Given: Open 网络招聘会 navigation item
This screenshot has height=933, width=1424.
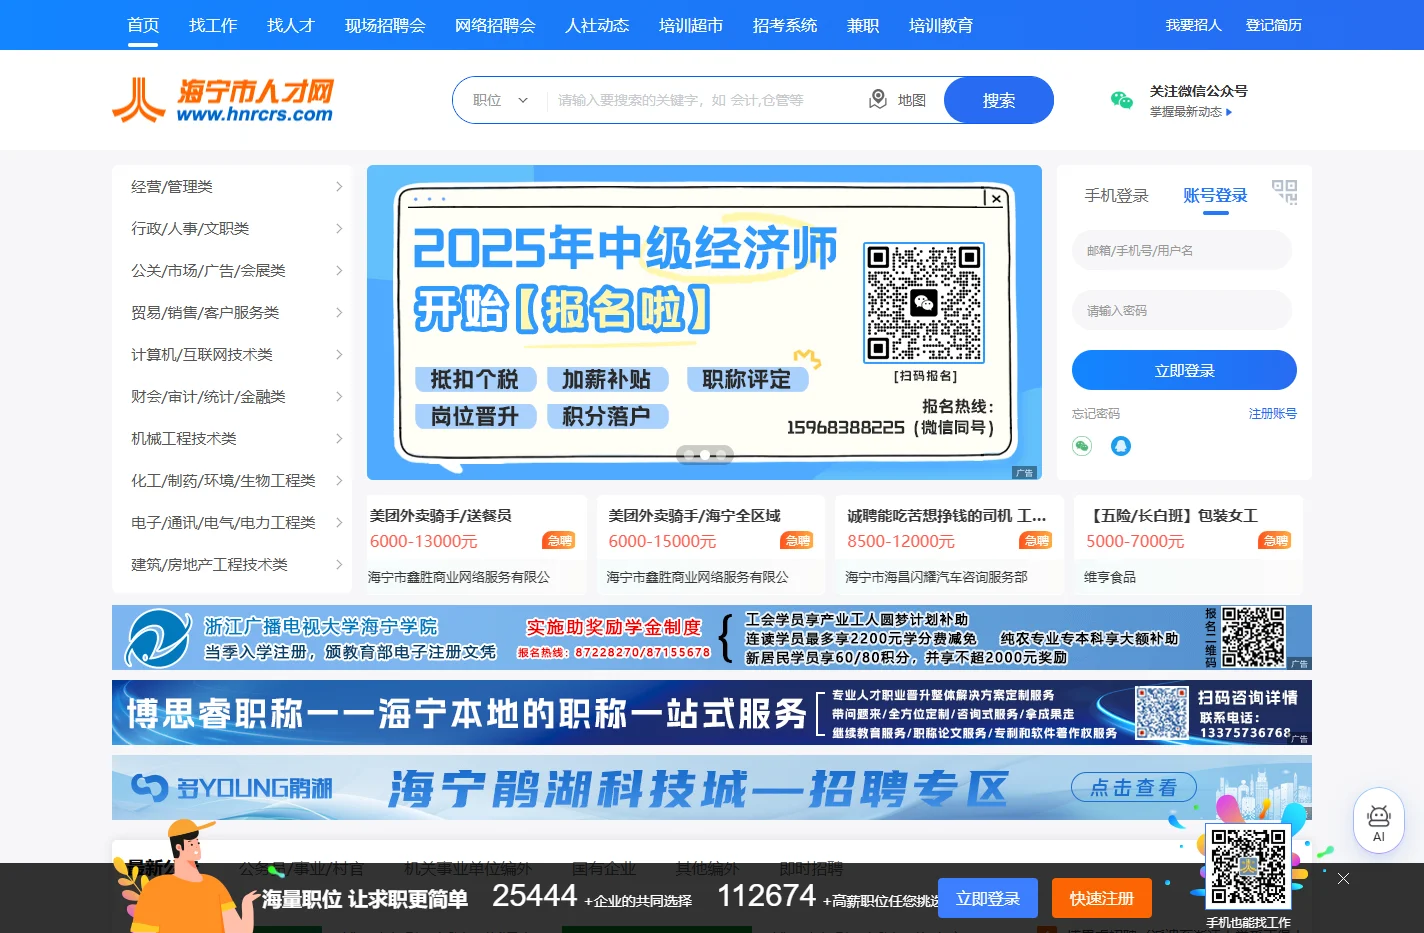Looking at the screenshot, I should coord(495,25).
